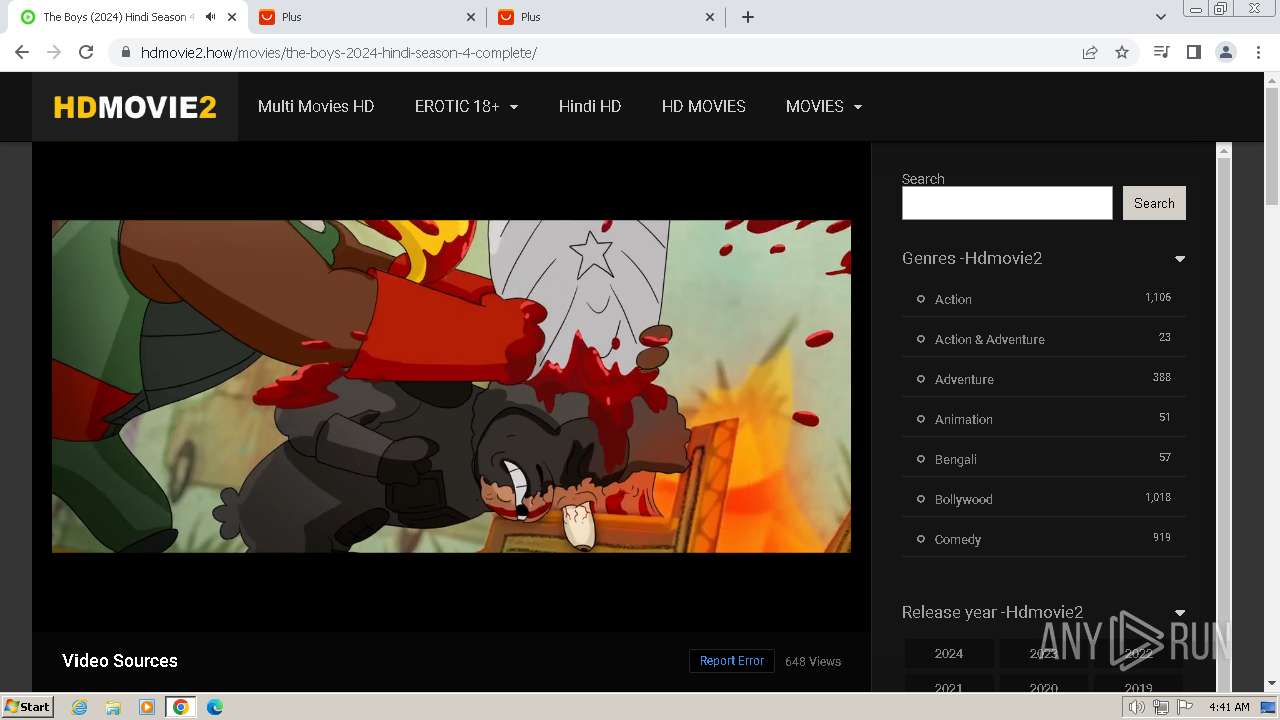Open the Chrome three-dot menu

(1257, 52)
